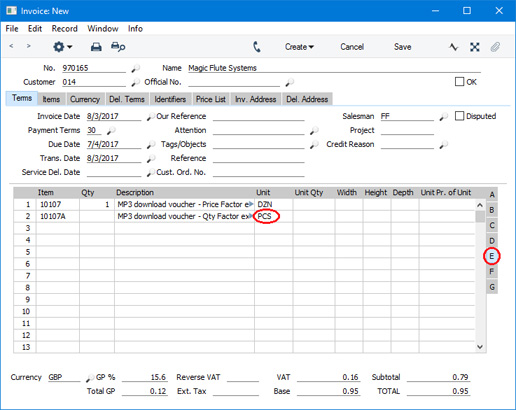Image resolution: width=516 pixels, height=410 pixels.
Task: Switch to the Price List tab
Action: point(211,99)
